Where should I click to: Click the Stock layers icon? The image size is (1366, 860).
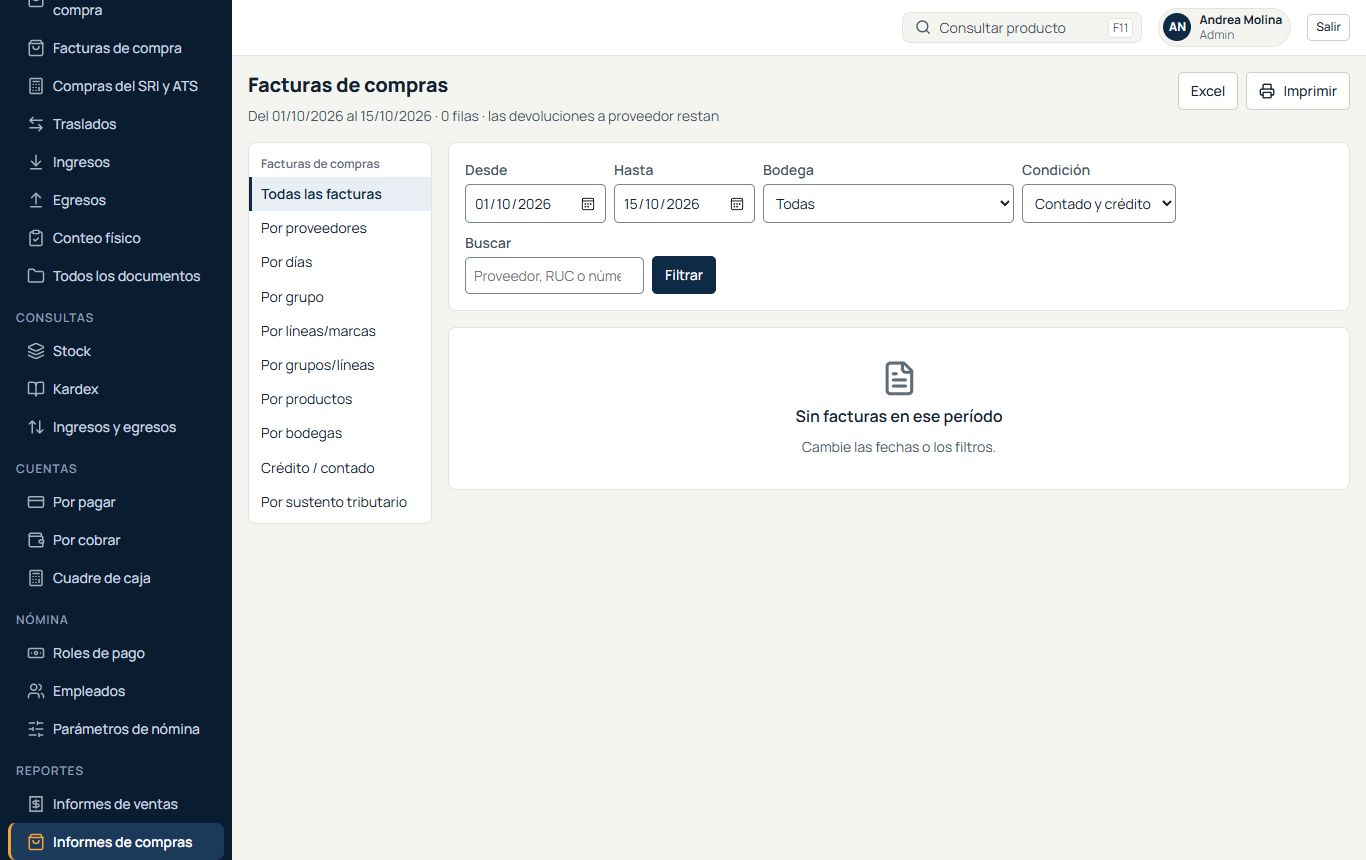(36, 351)
